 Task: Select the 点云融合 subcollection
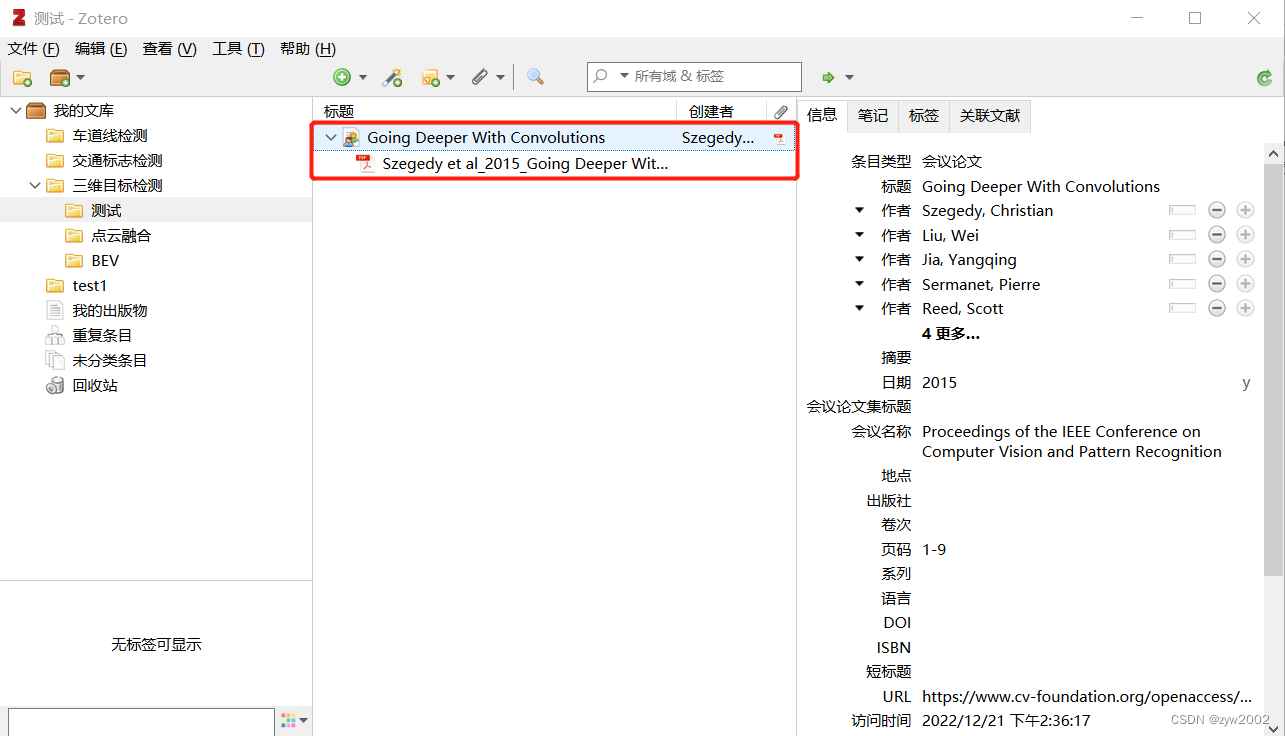click(121, 236)
